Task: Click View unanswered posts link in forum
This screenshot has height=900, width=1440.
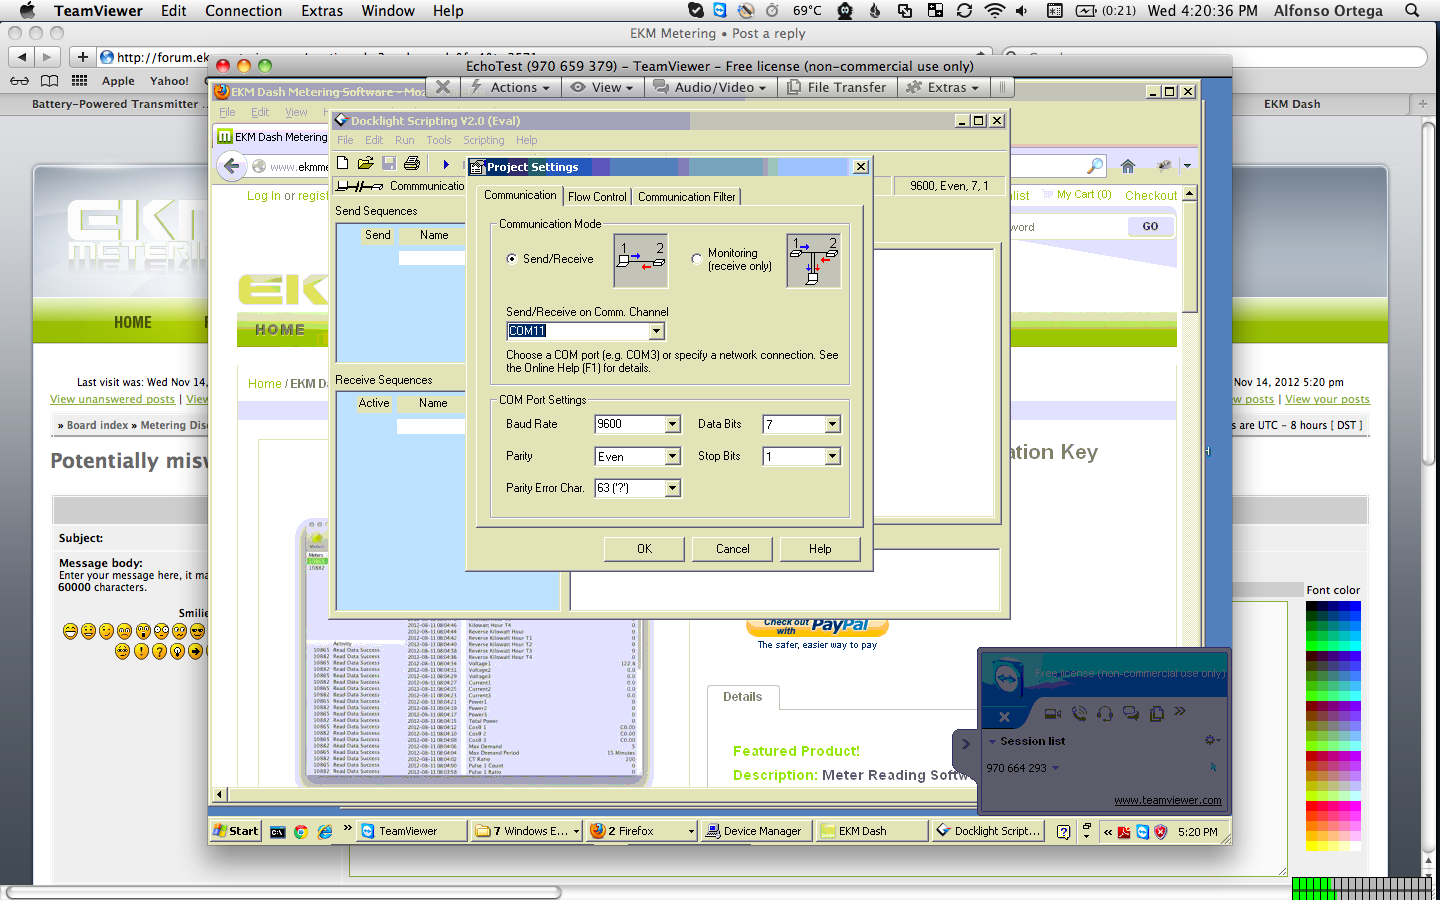Action: 112,399
